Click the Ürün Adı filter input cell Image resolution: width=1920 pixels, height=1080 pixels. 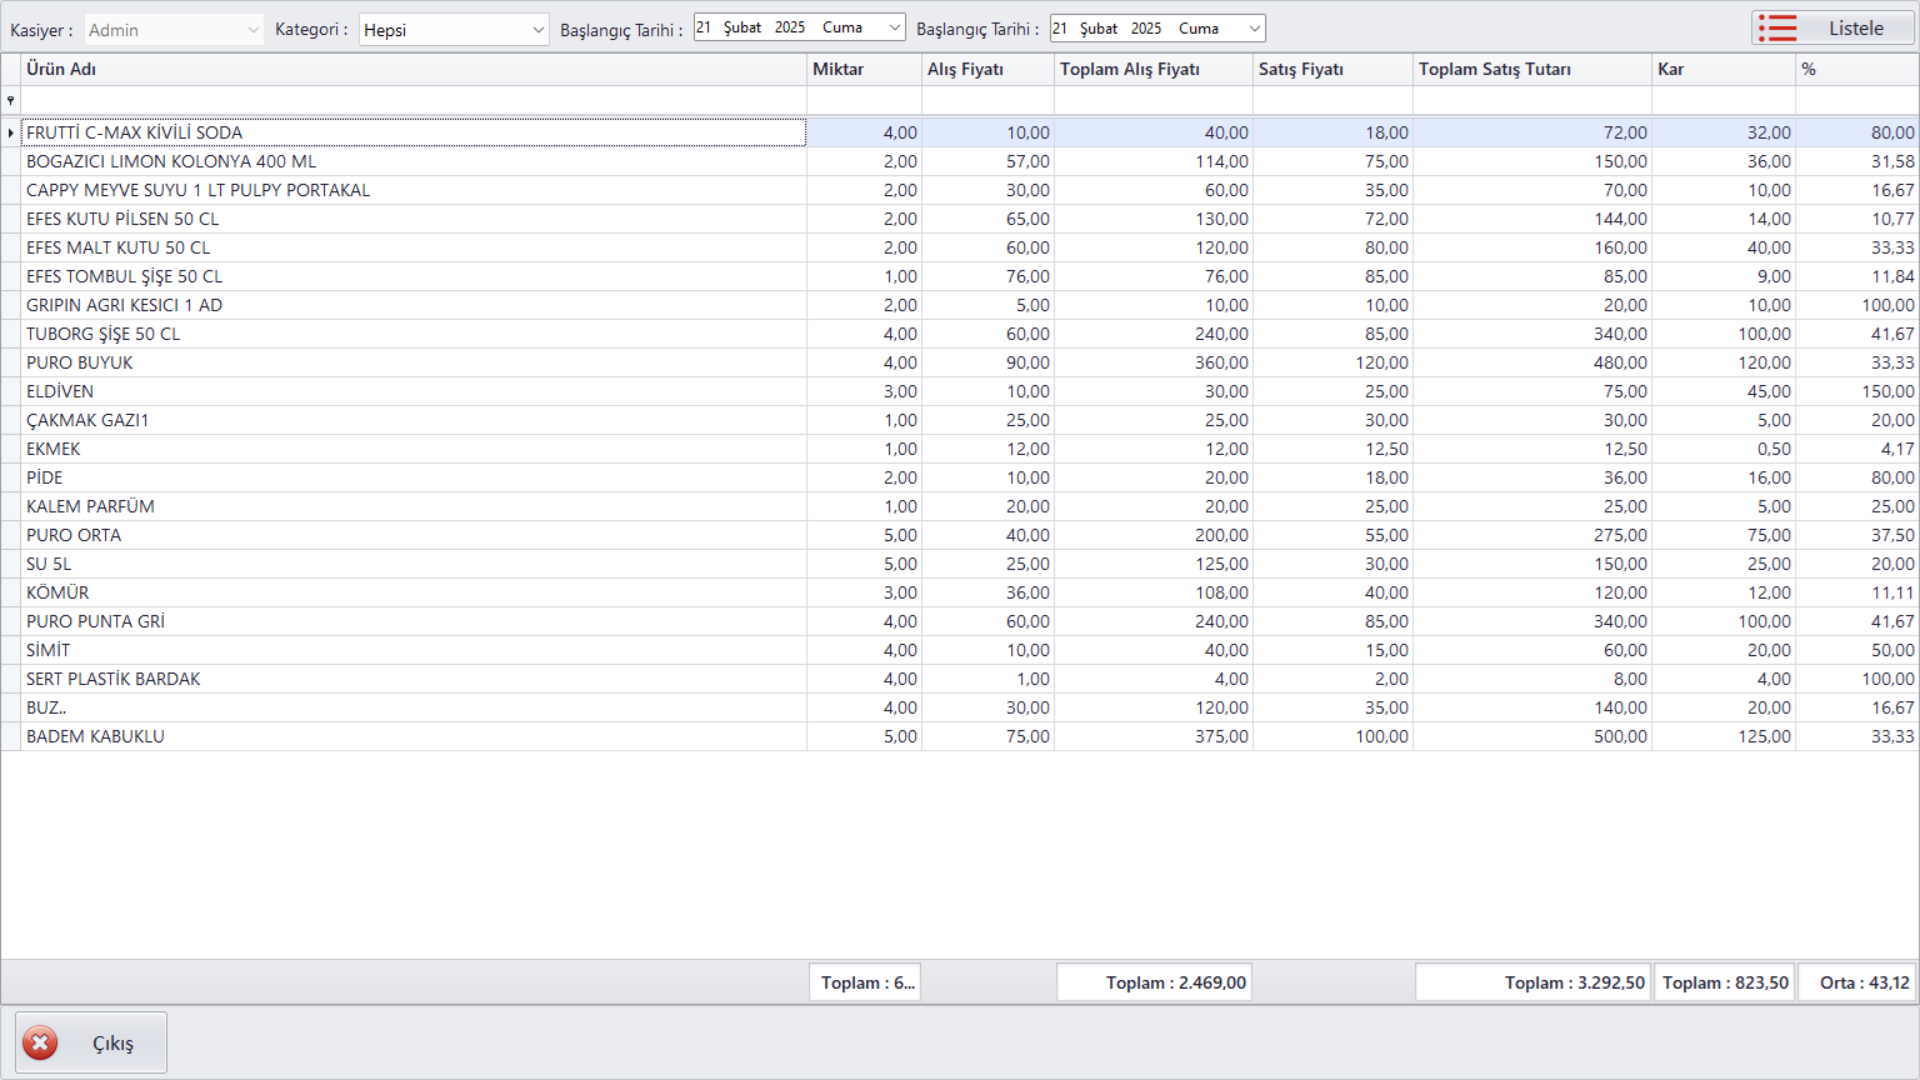click(x=413, y=100)
